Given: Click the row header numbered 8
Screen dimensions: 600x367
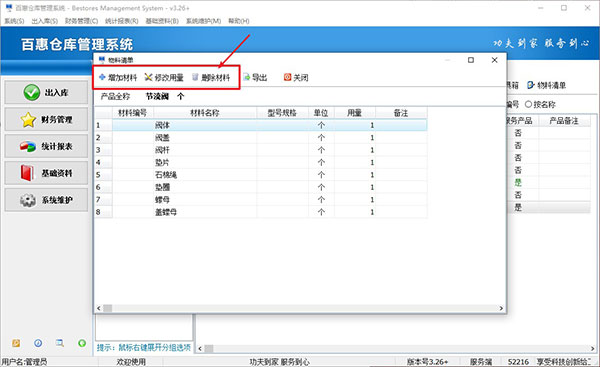Looking at the screenshot, I should tap(103, 212).
